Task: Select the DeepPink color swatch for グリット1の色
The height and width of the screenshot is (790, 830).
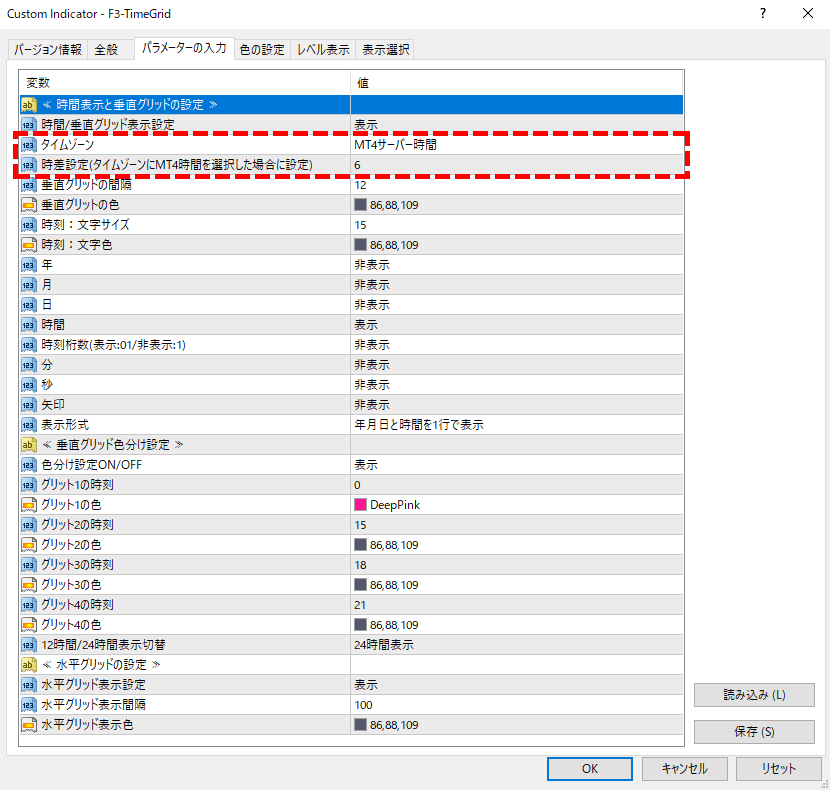Action: [x=361, y=505]
